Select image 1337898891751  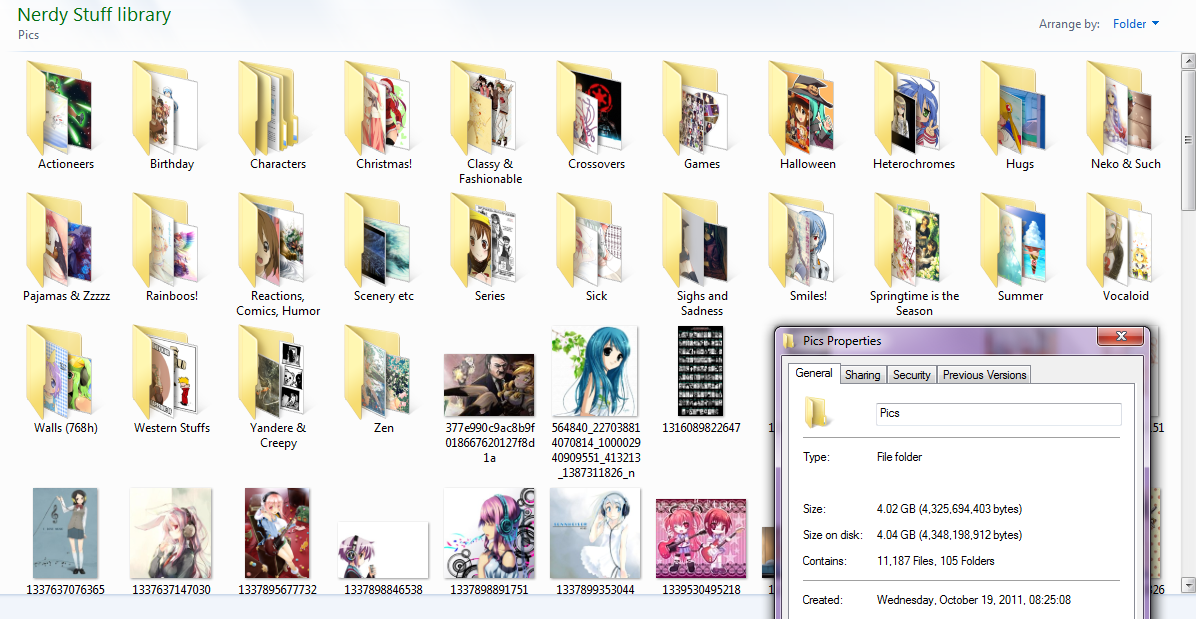(x=489, y=534)
